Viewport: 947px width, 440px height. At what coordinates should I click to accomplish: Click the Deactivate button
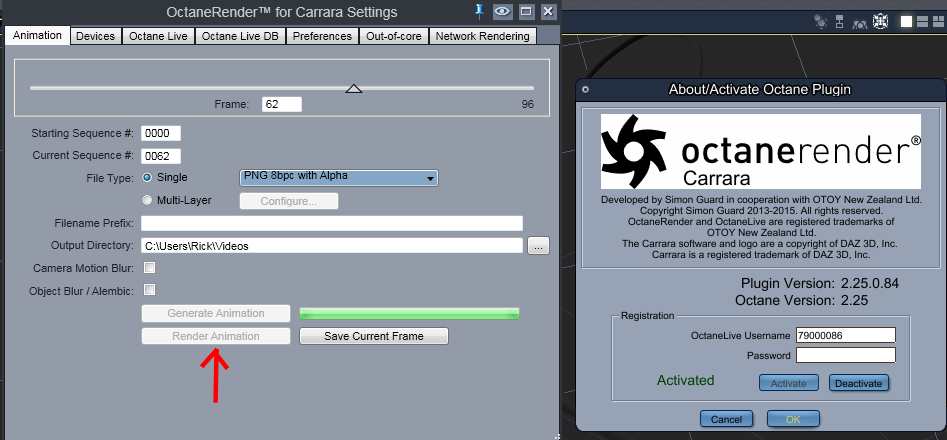[x=859, y=383]
